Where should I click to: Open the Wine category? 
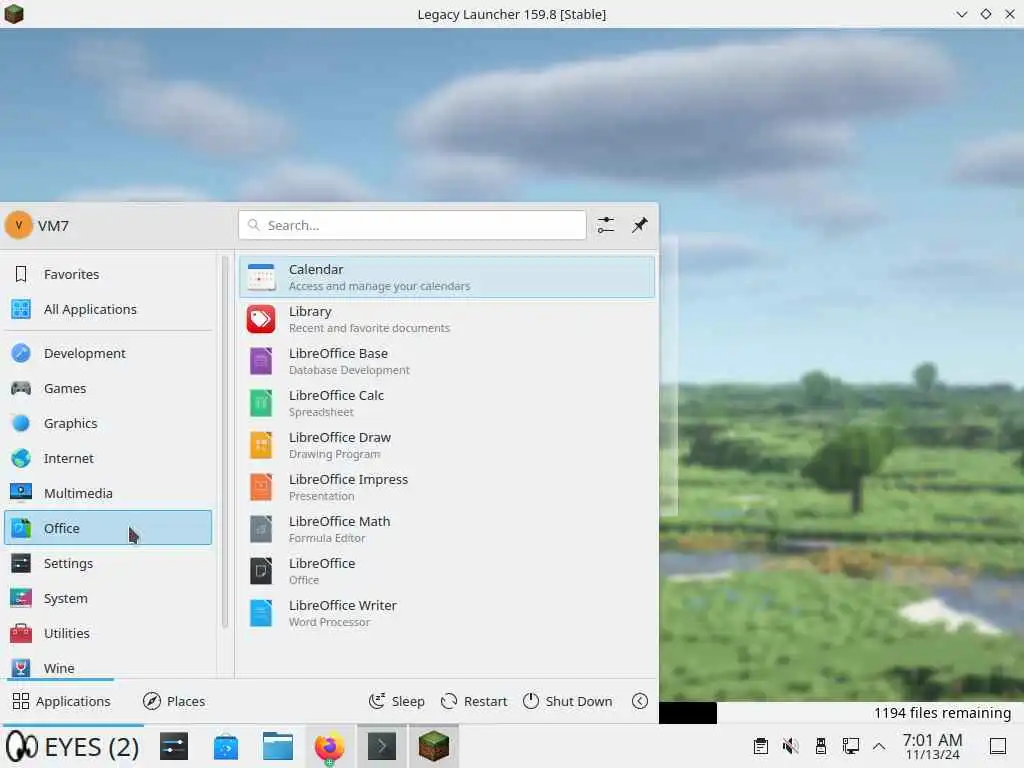tap(108, 667)
